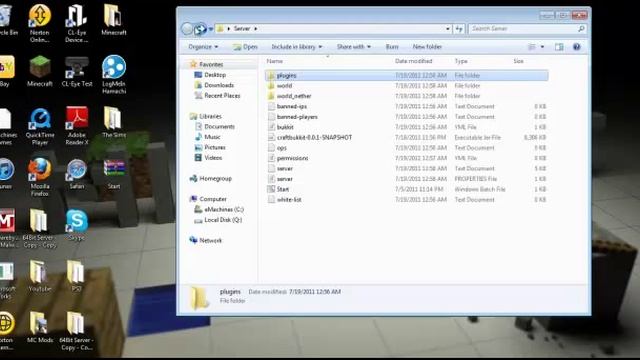Launch the CL-Eye Test shortcut
This screenshot has height=360, width=640.
(x=77, y=71)
